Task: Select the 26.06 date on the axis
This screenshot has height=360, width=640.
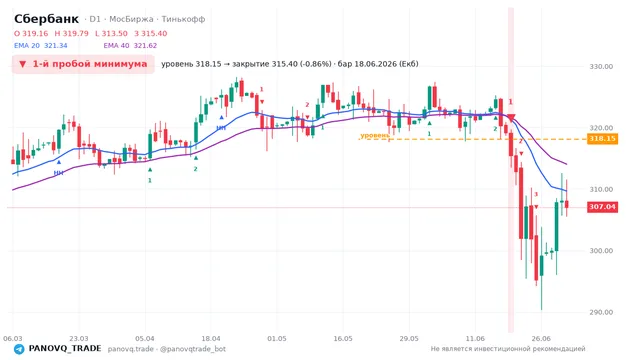Action: click(x=541, y=338)
